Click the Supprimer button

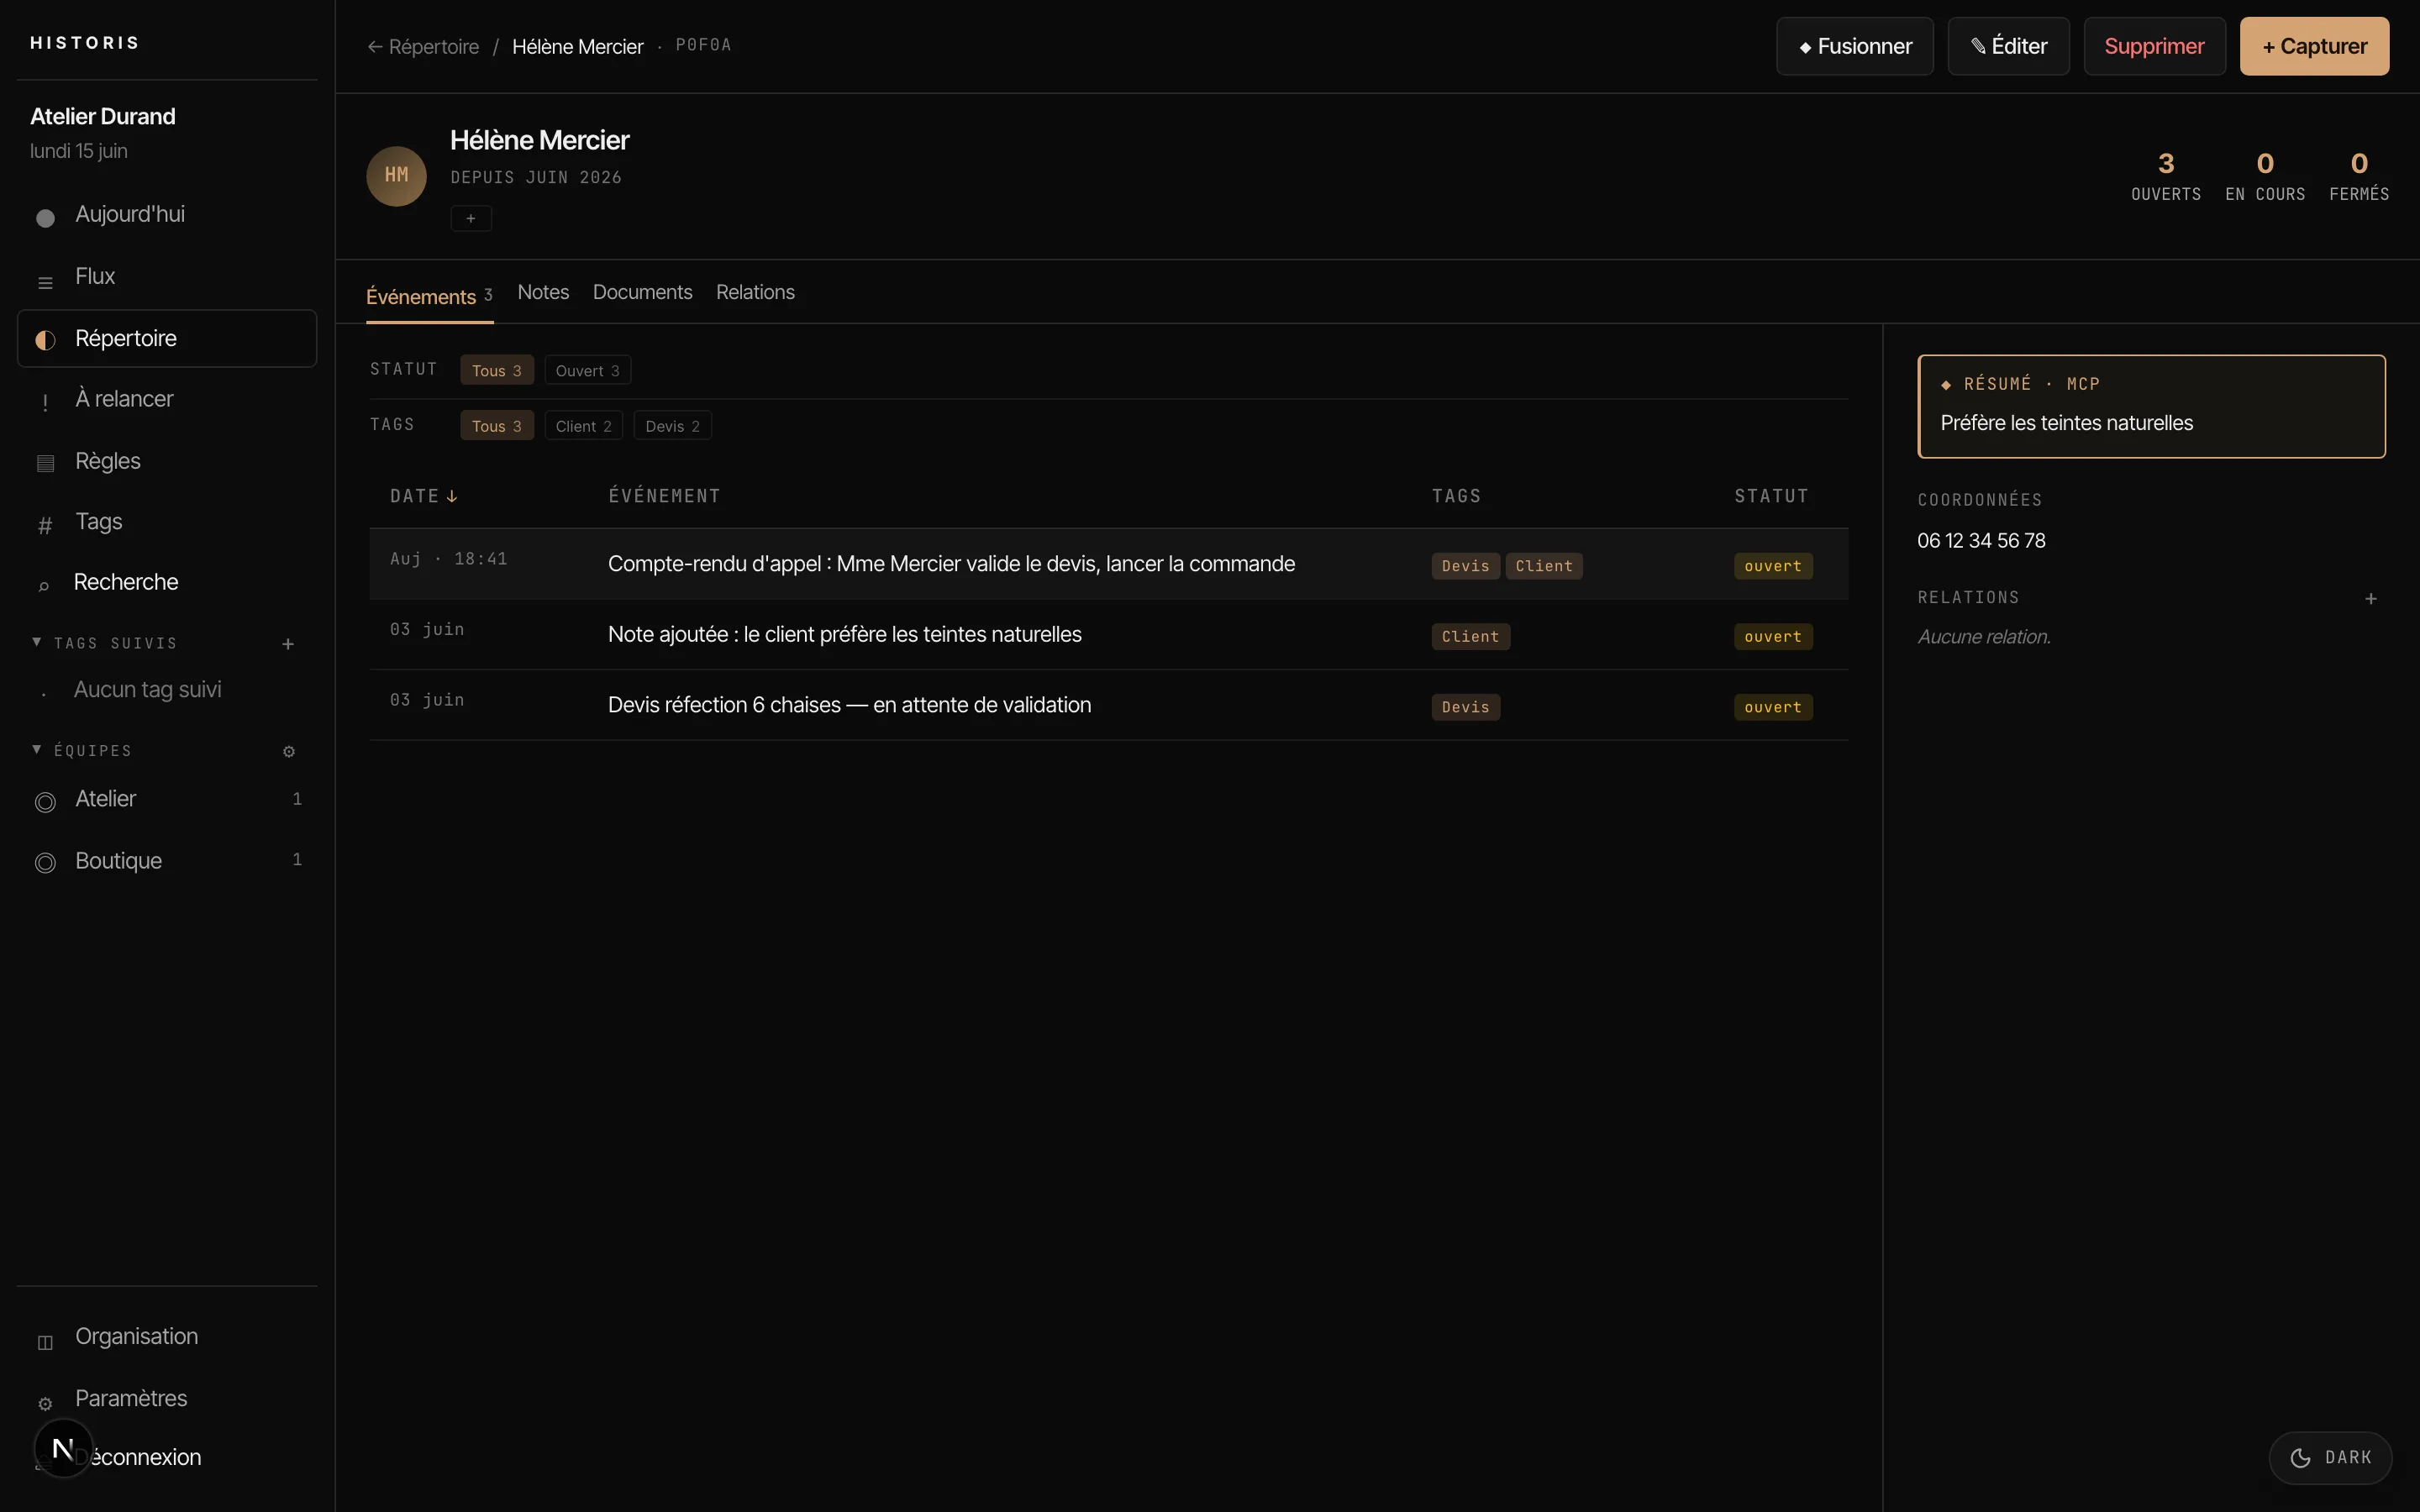click(x=2154, y=46)
